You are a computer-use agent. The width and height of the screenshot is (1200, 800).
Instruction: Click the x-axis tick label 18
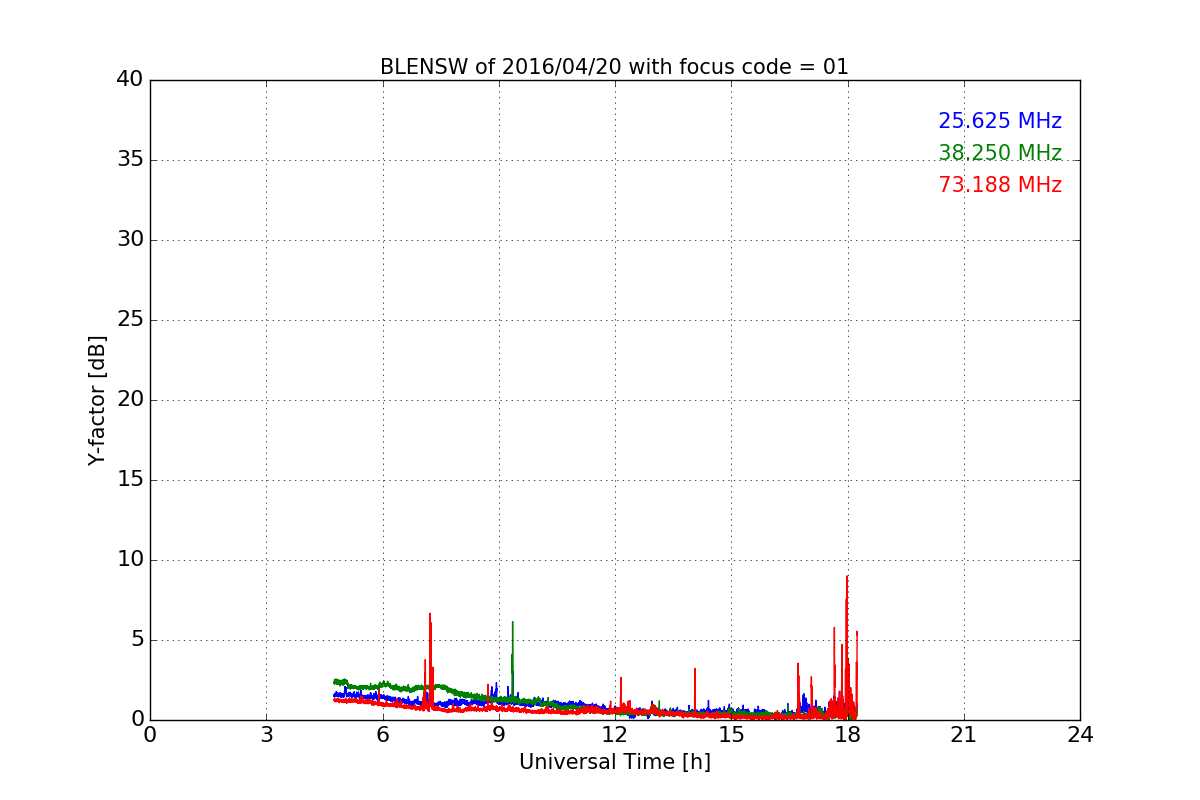point(848,734)
